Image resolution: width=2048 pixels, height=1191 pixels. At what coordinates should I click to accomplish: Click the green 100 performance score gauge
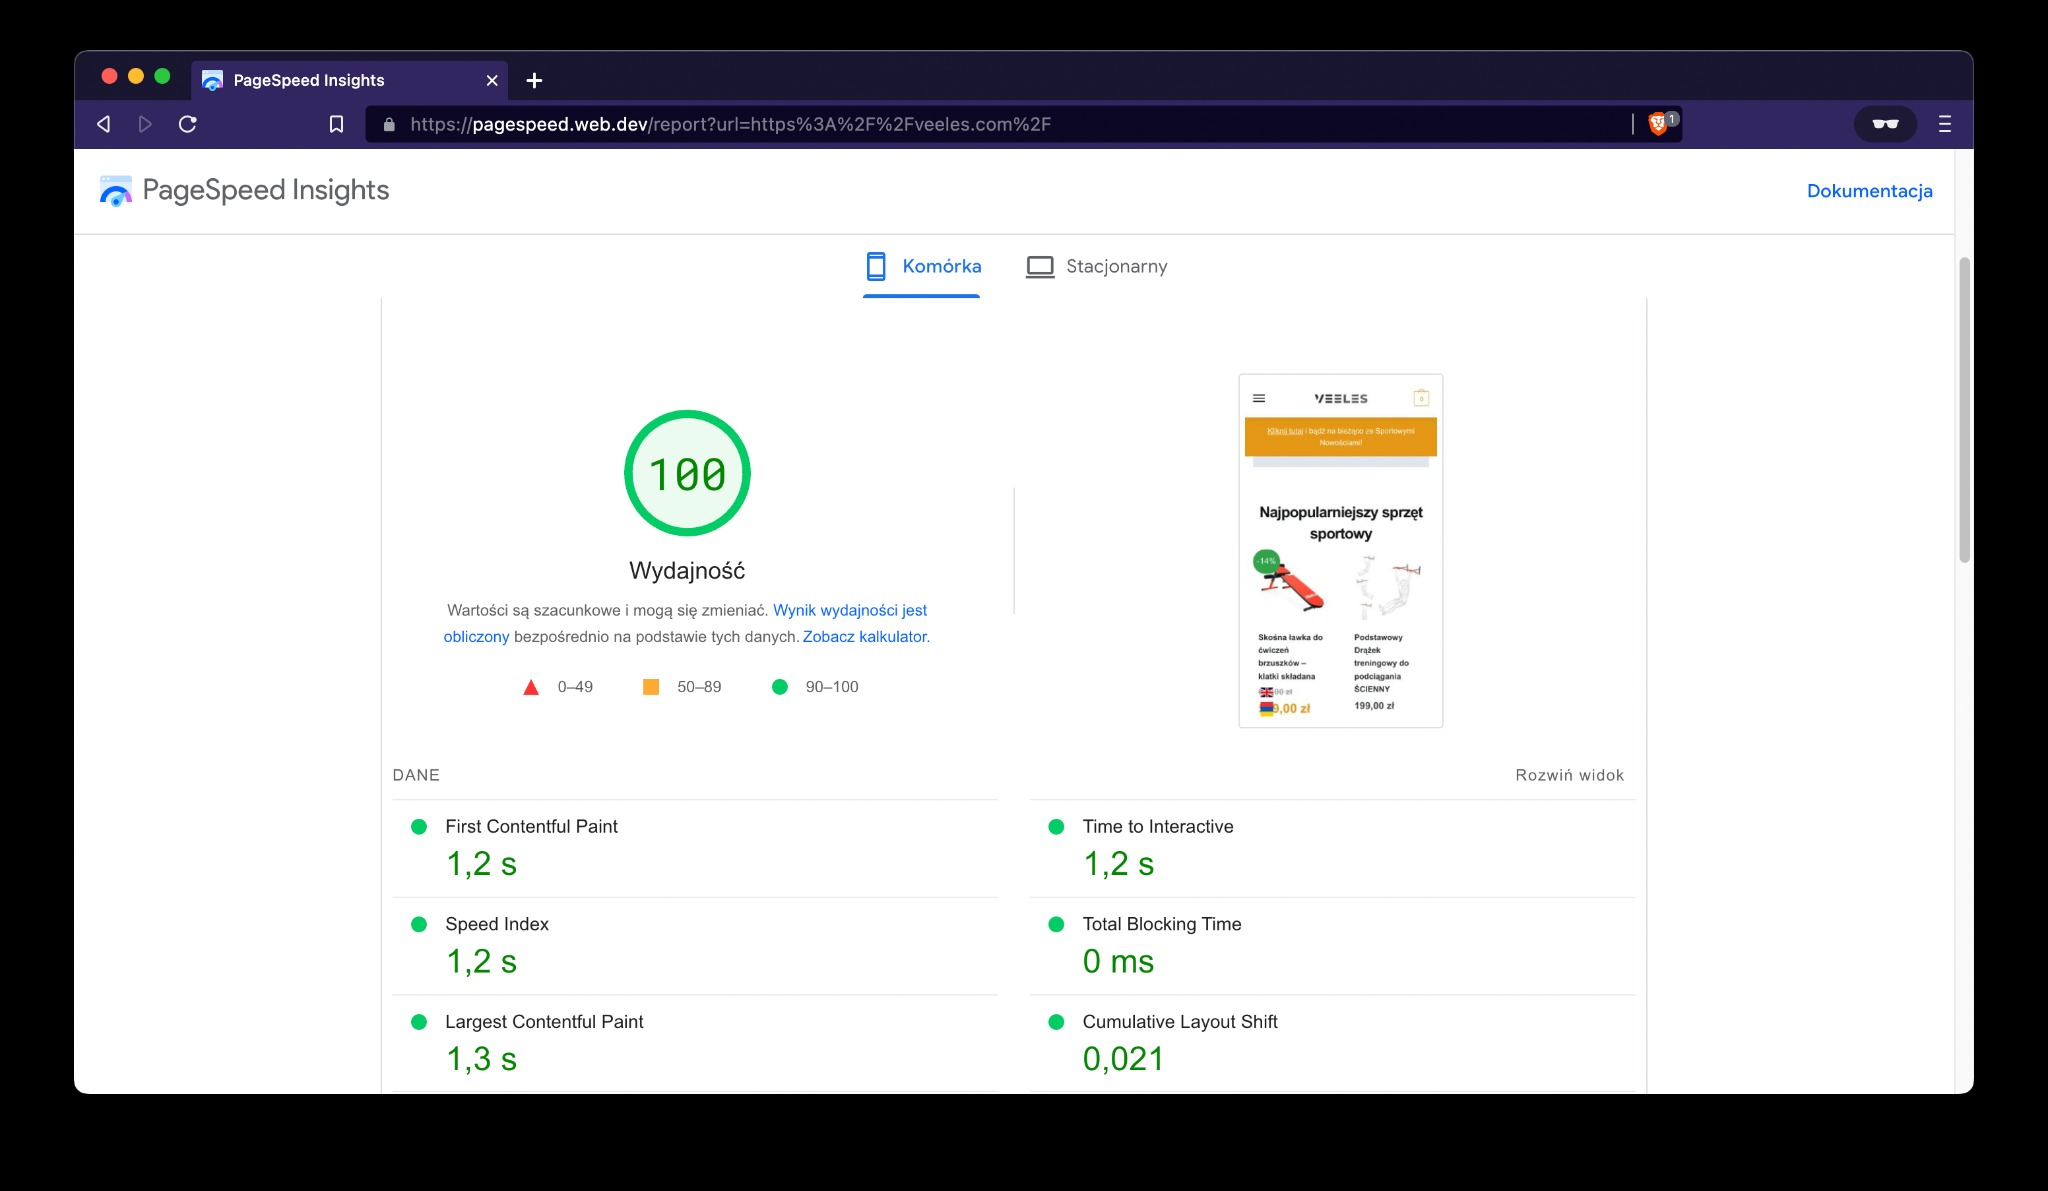click(x=686, y=474)
